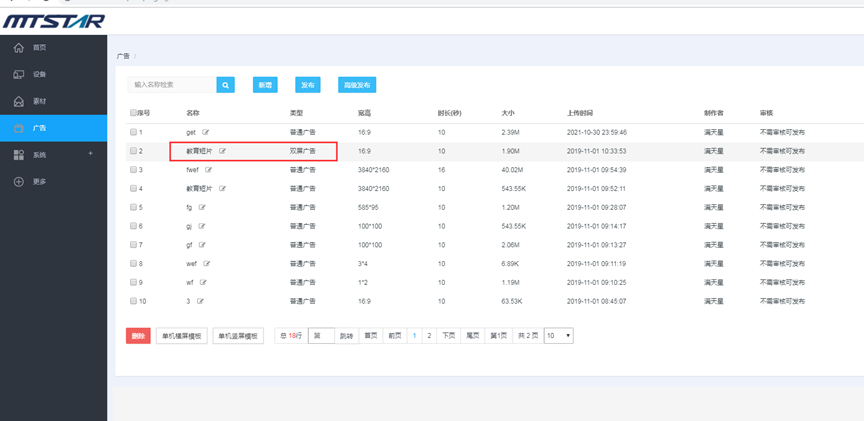Click the name search input field
This screenshot has width=864, height=421.
click(171, 86)
